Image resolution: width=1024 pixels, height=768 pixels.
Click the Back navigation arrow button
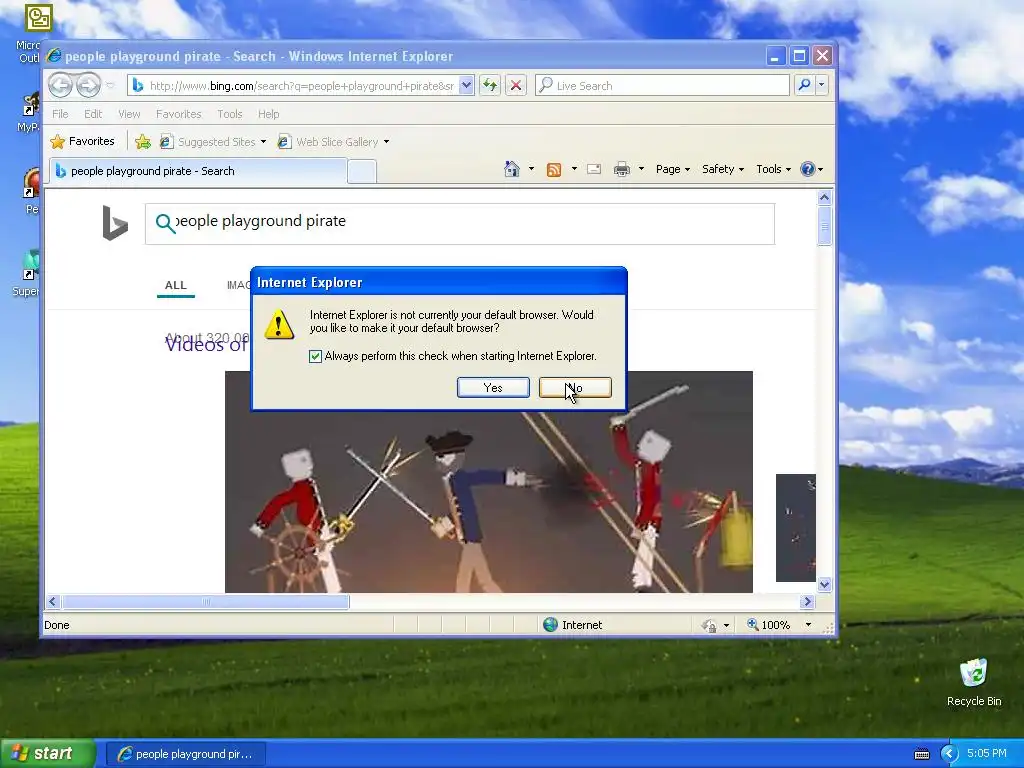(60, 85)
